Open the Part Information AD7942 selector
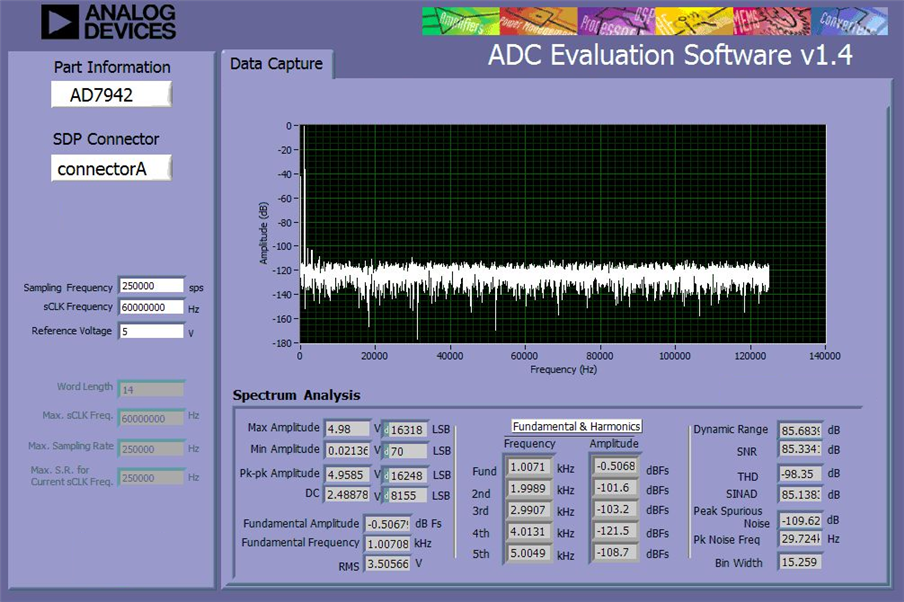904x602 pixels. point(111,95)
